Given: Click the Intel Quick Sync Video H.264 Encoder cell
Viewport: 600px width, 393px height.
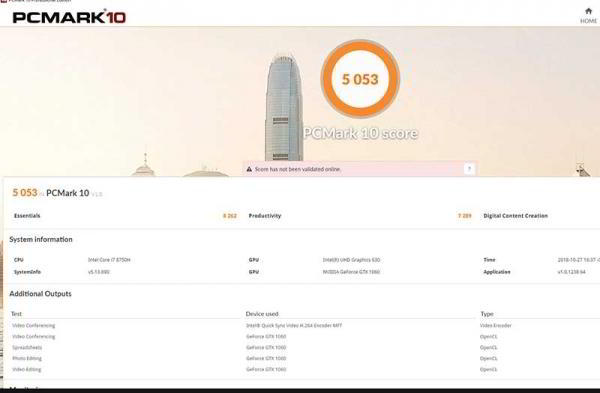Looking at the screenshot, I should 294,326.
